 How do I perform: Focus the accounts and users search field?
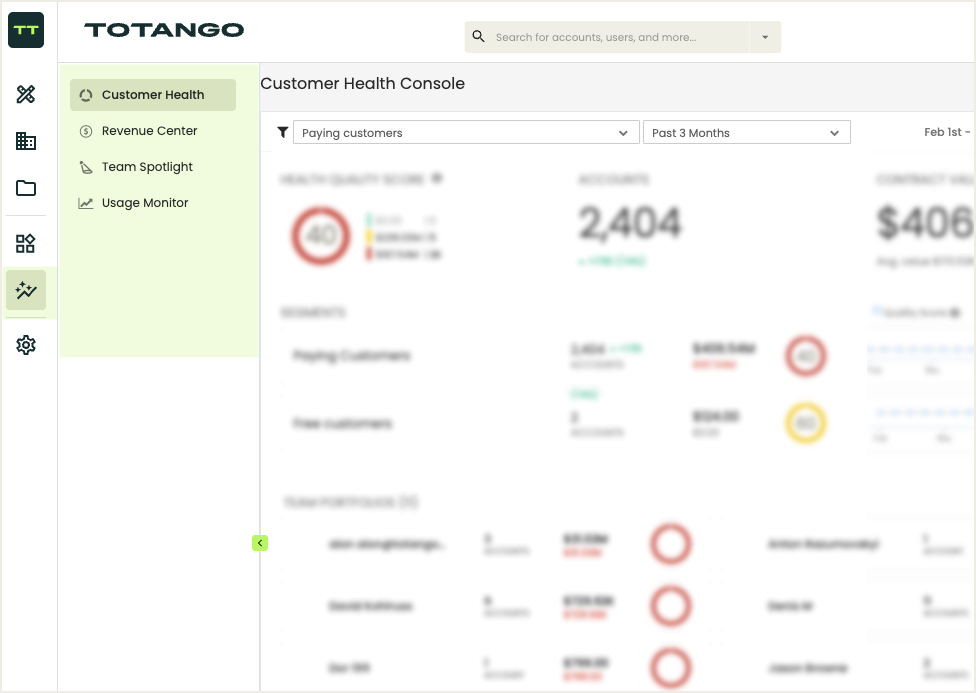coord(607,37)
